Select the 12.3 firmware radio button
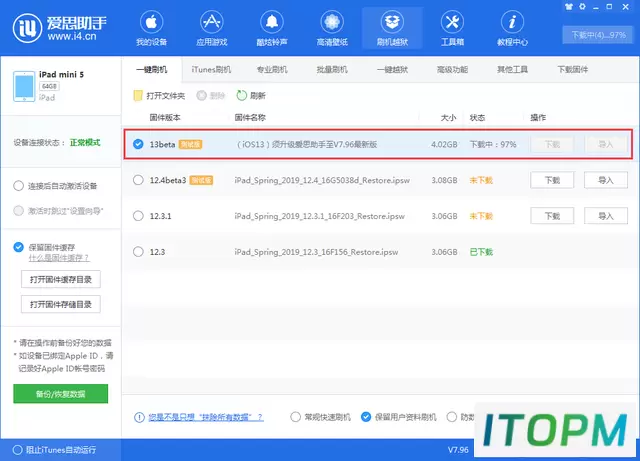640x461 pixels. click(138, 252)
